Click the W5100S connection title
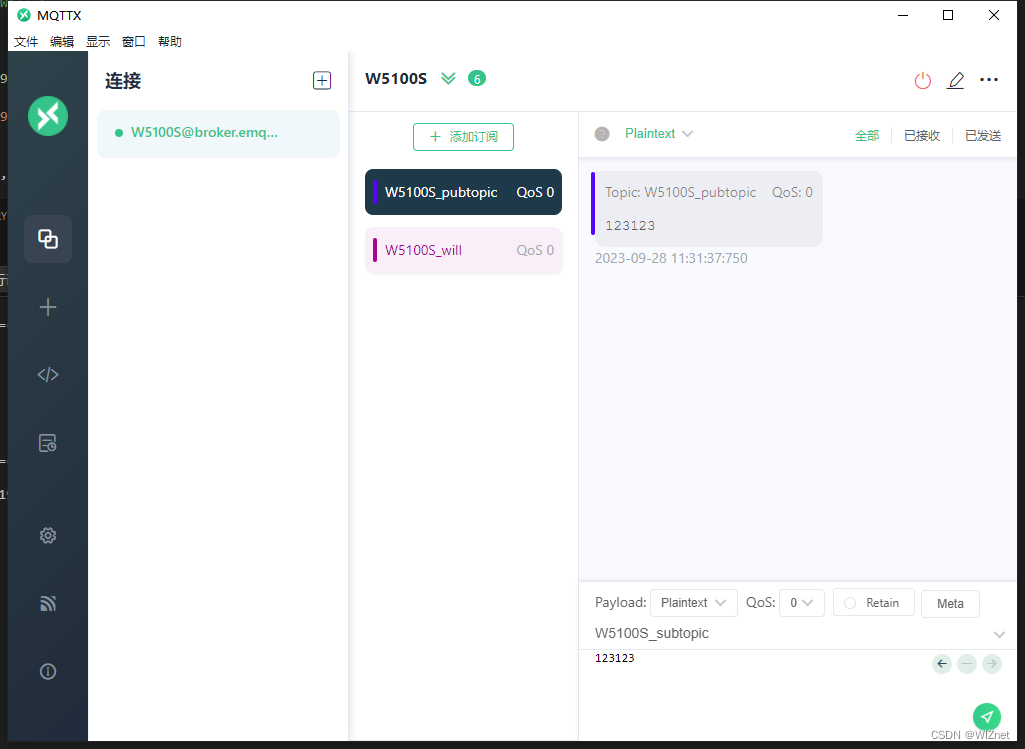 395,78
